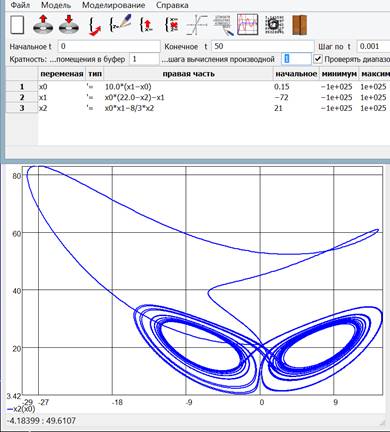The image size is (390, 432).
Task: Click the 'Начальное t' input field
Action: pyautogui.click(x=109, y=46)
